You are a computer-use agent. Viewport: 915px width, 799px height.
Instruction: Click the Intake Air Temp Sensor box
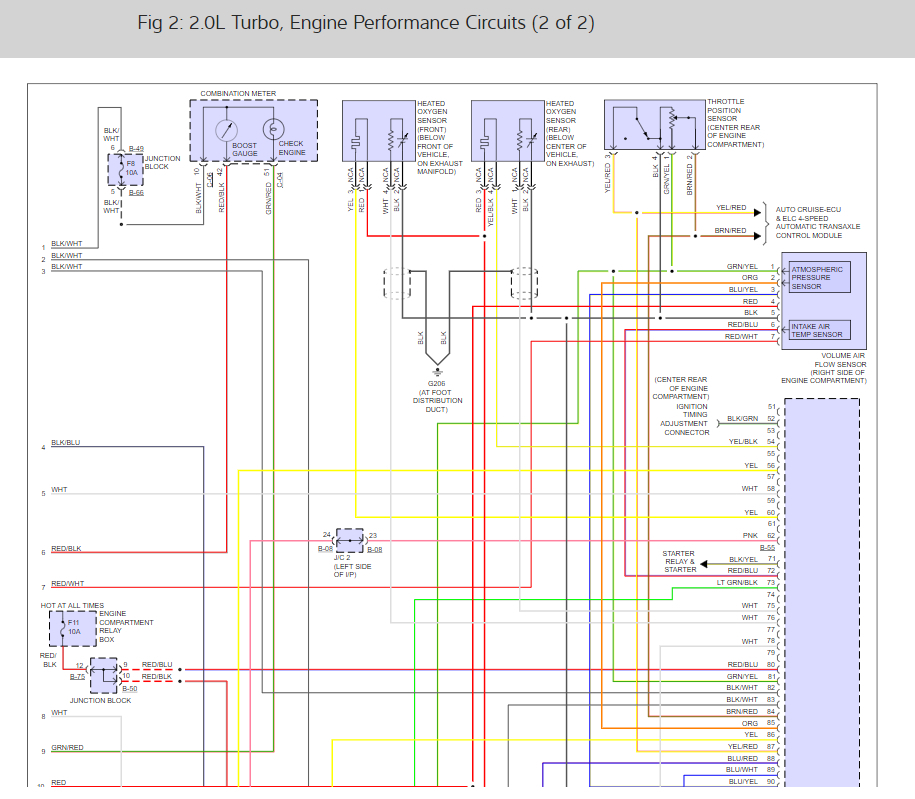[x=817, y=329]
